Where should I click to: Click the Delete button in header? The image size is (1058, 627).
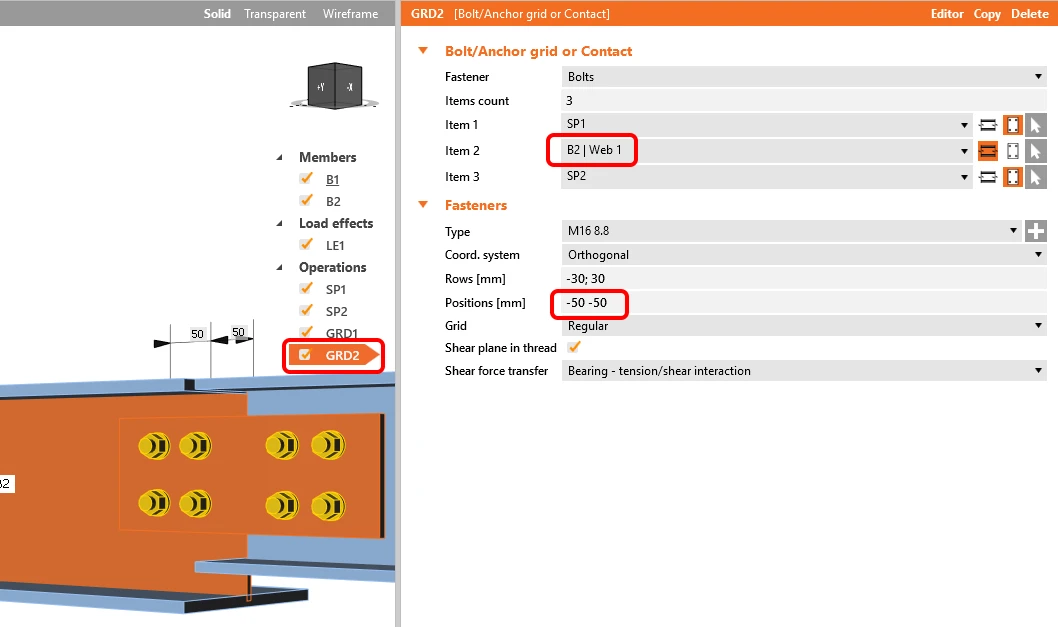click(1029, 13)
